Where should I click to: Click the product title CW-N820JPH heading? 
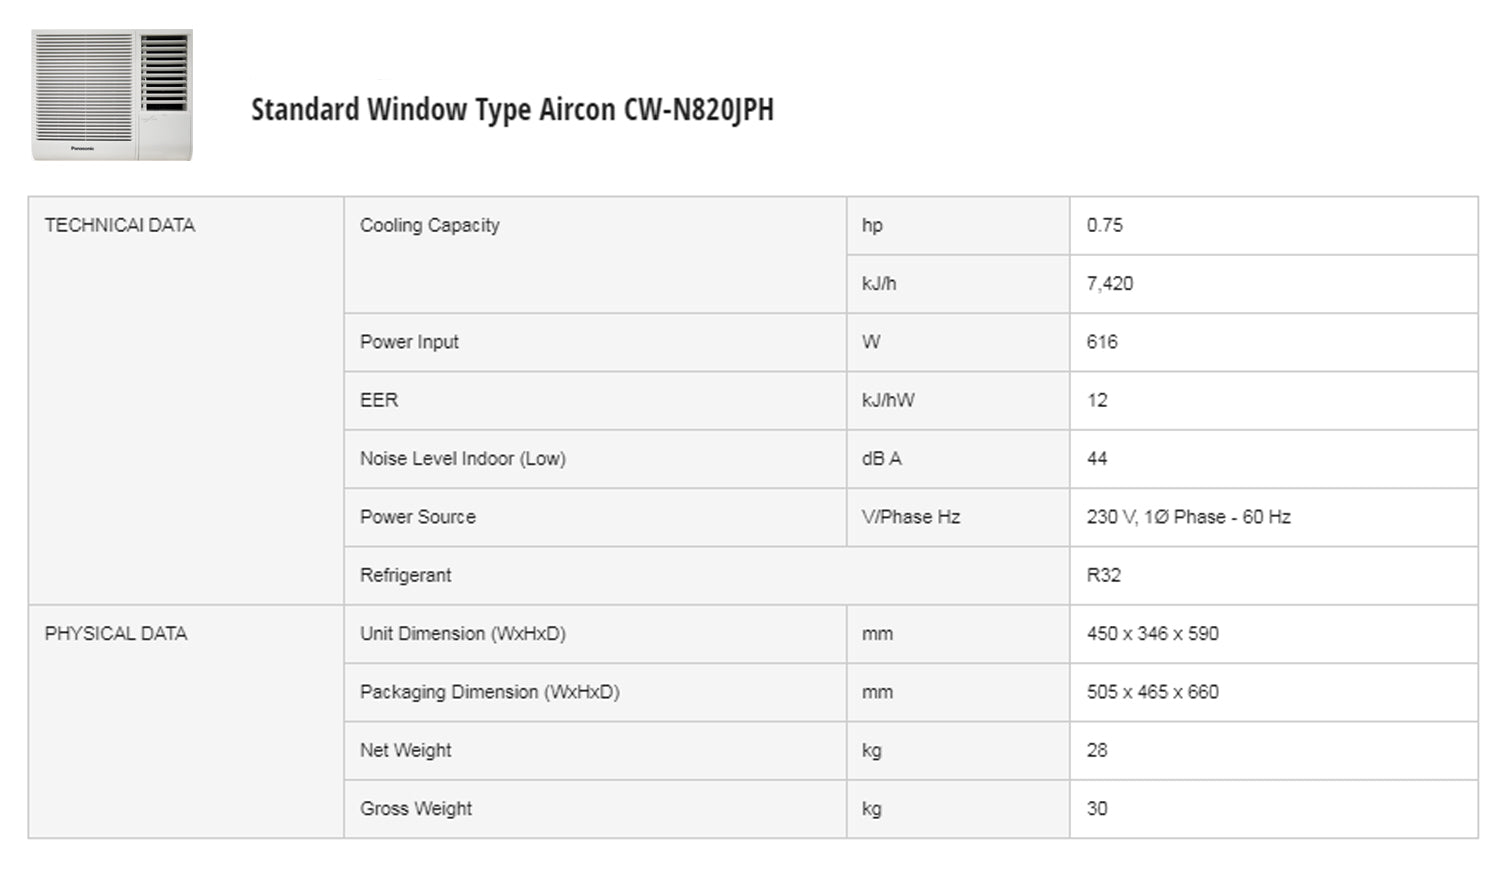(511, 109)
